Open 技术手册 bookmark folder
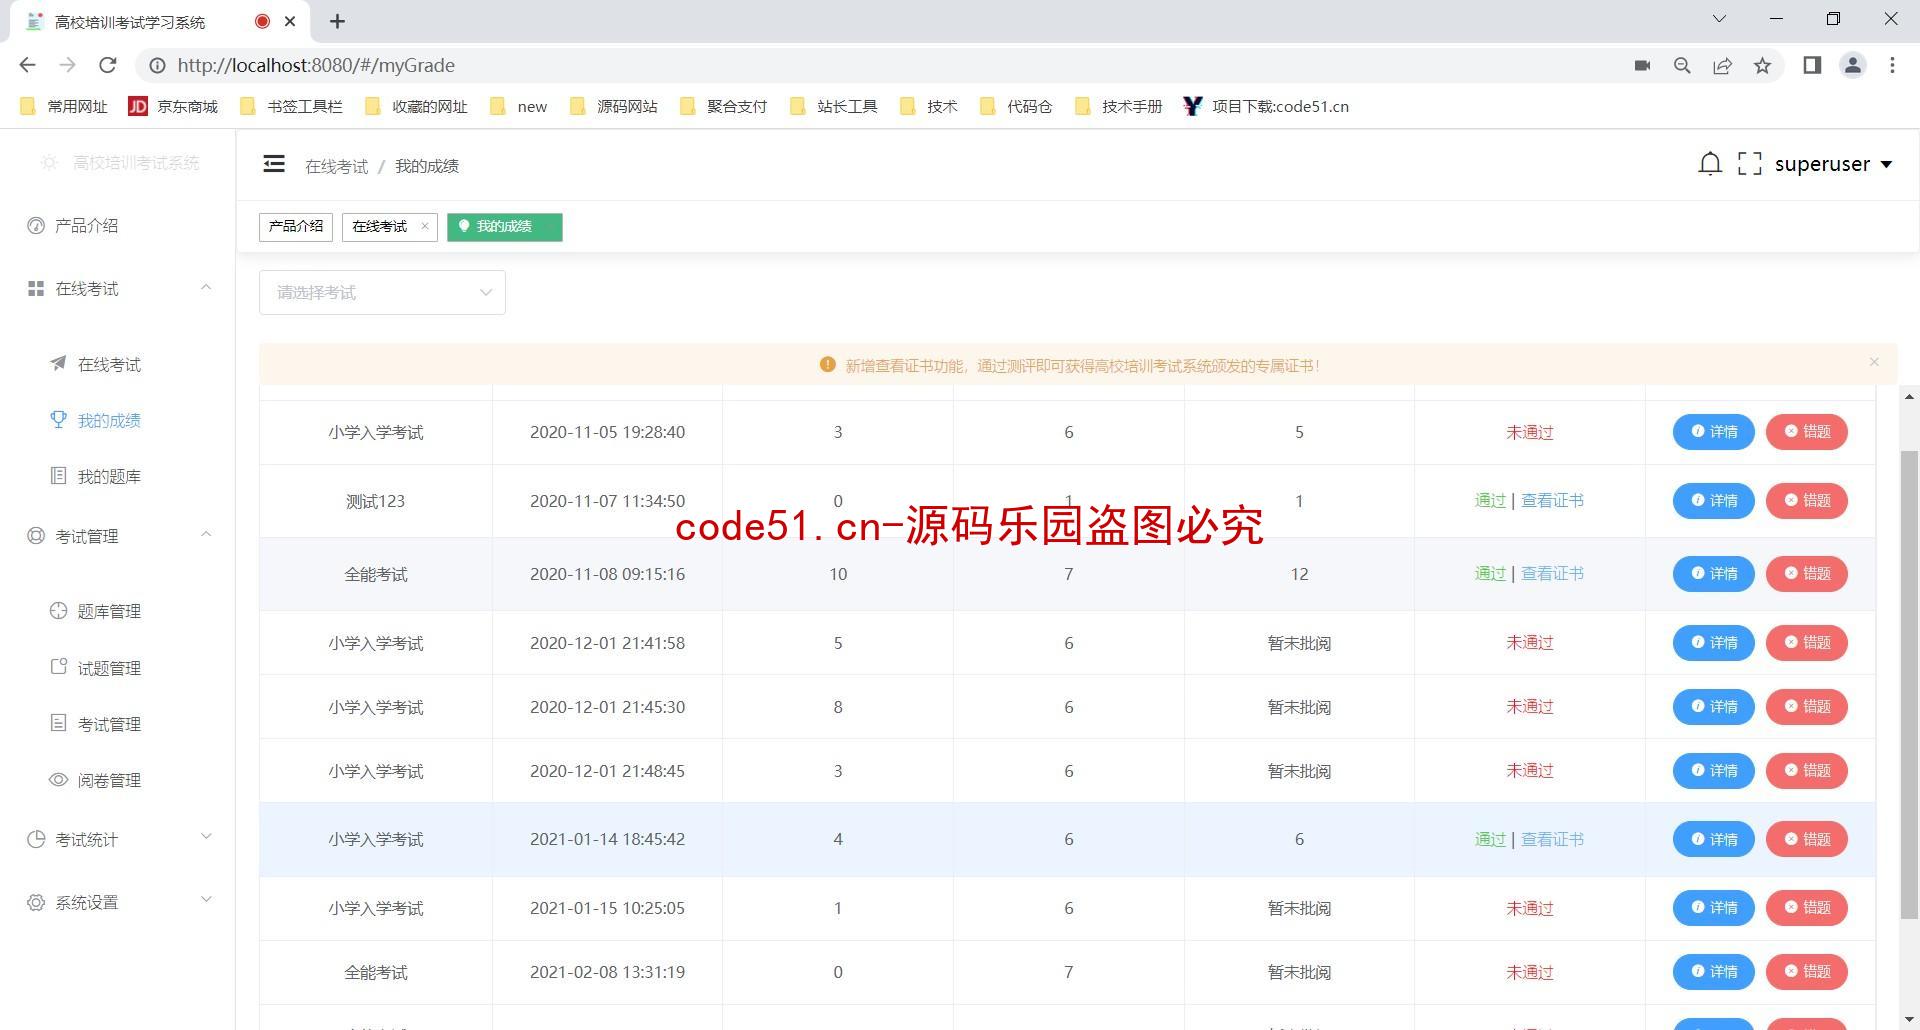The image size is (1920, 1030). [1118, 106]
